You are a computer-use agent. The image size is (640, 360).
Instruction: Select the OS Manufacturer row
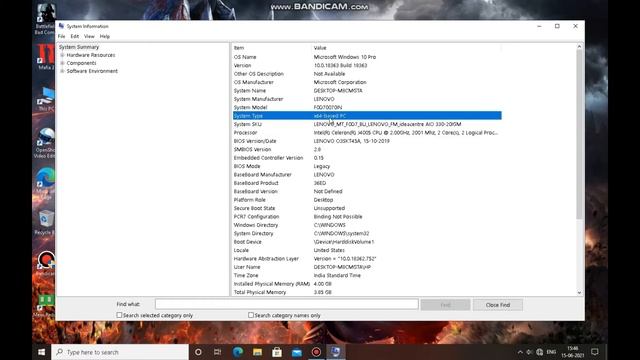coord(367,82)
